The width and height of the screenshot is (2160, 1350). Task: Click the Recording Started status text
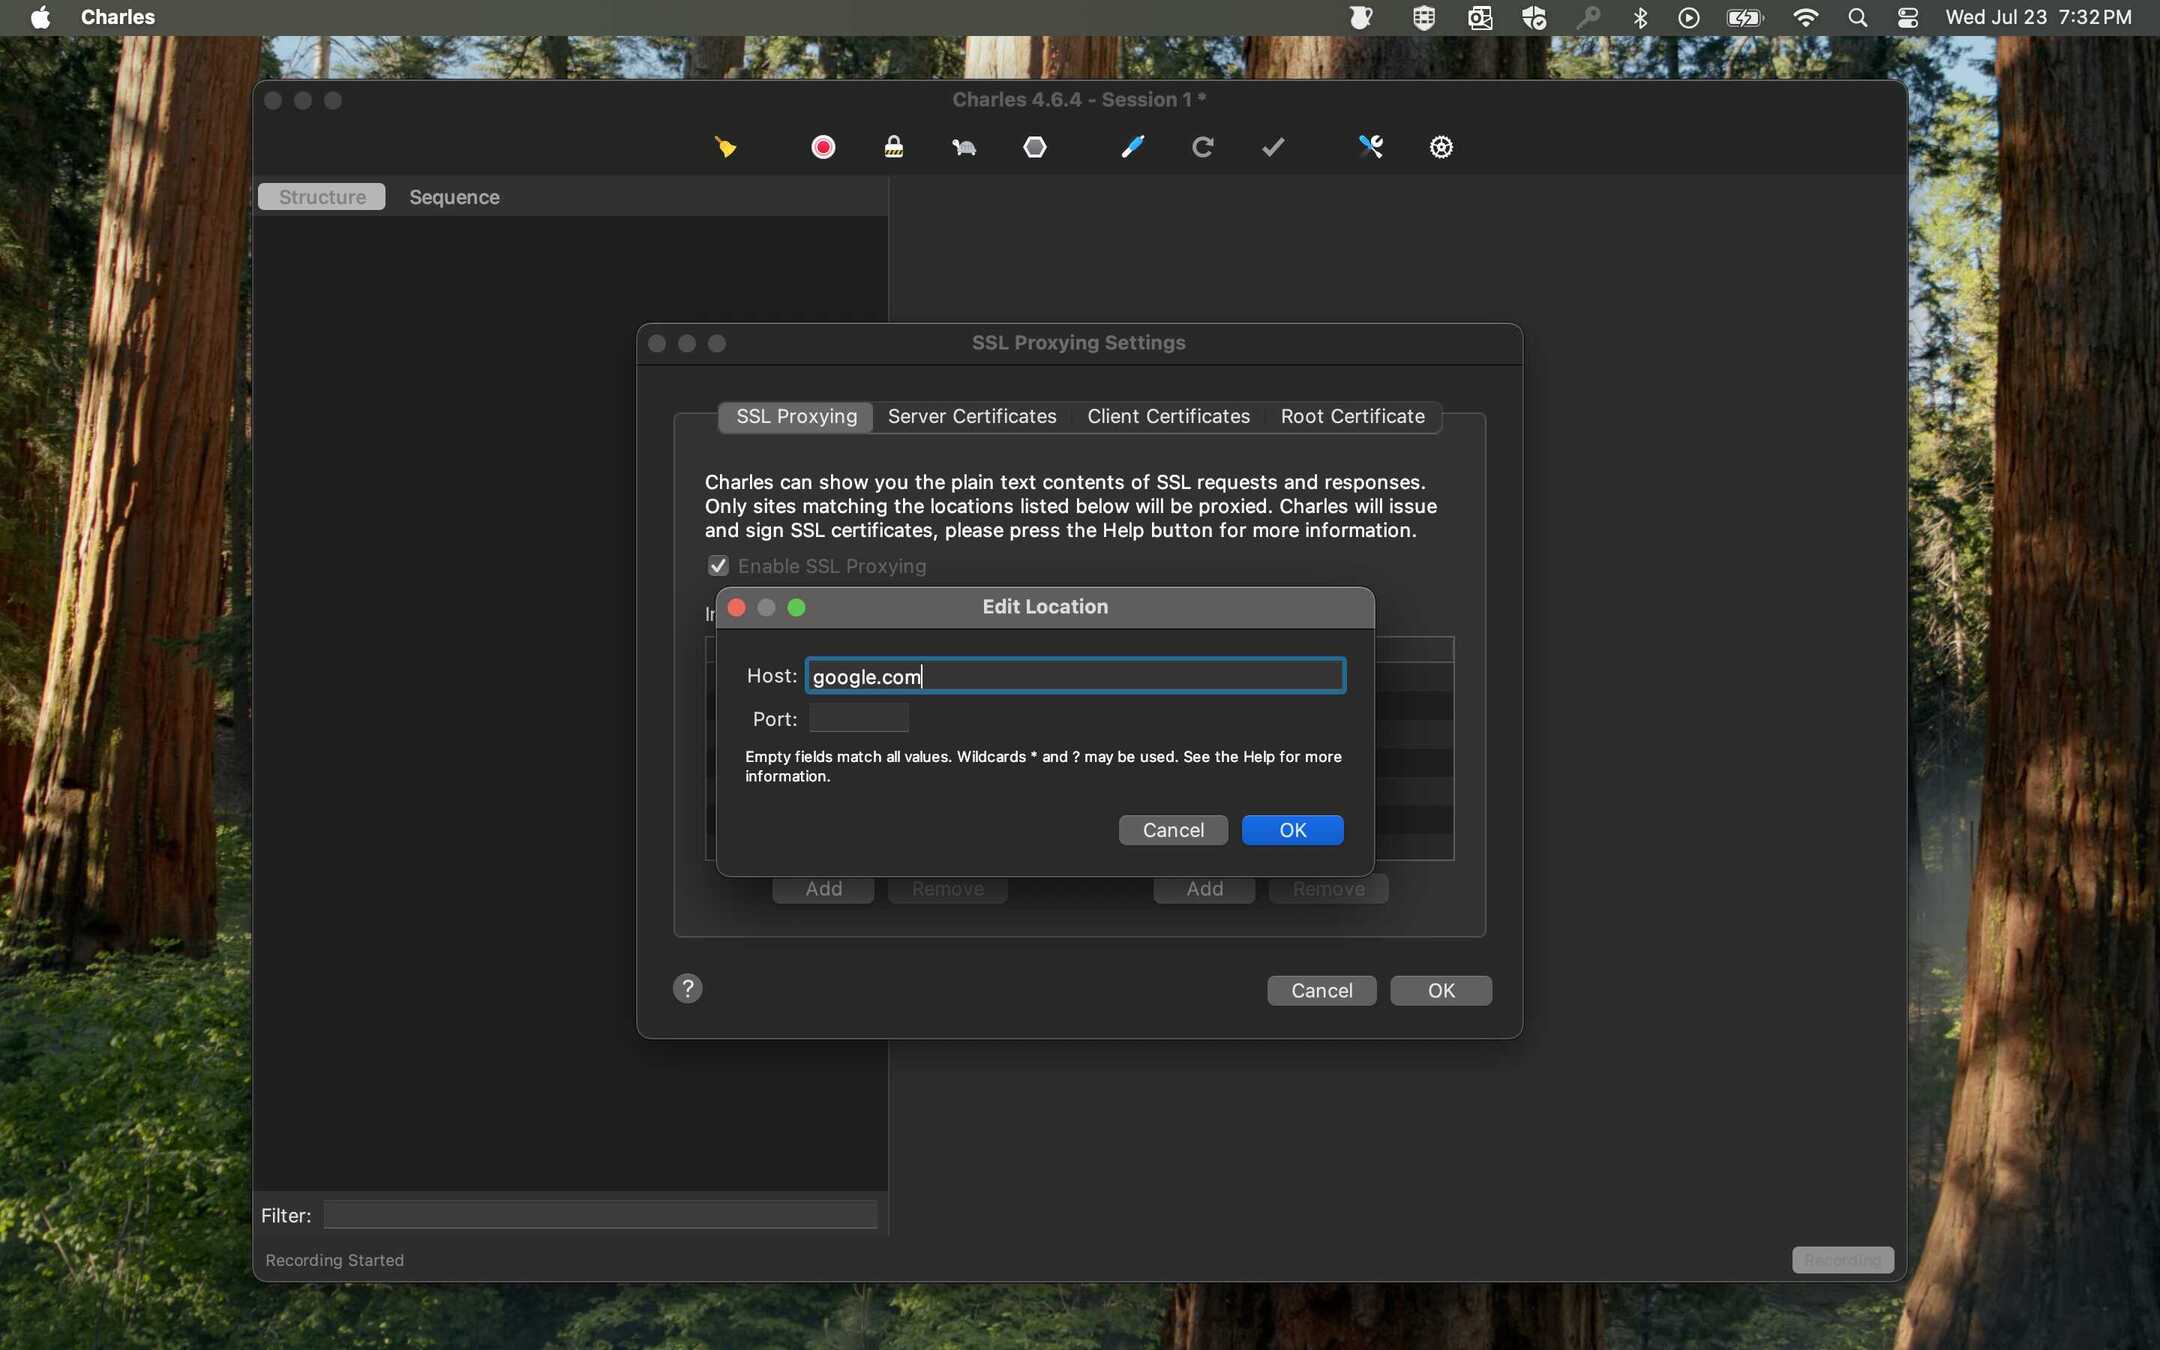point(334,1260)
